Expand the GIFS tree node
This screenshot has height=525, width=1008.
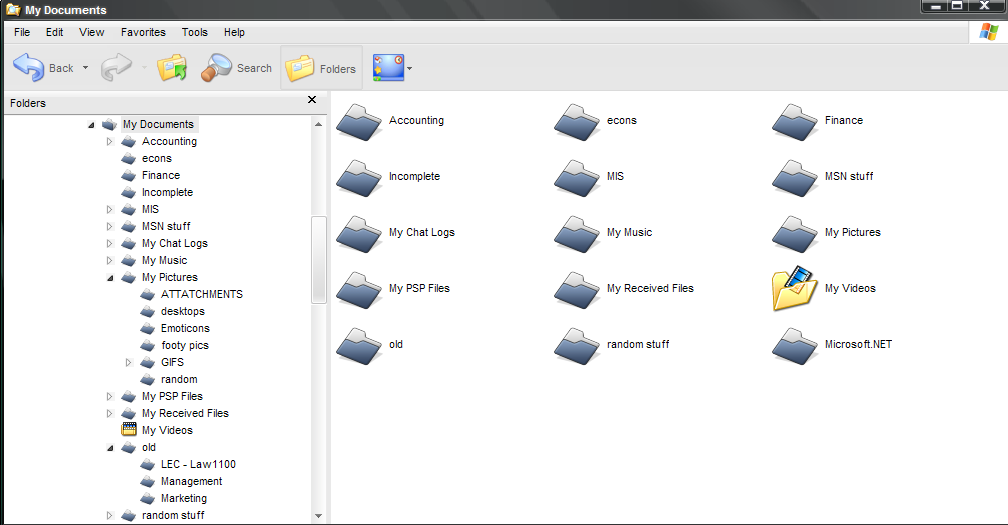129,363
